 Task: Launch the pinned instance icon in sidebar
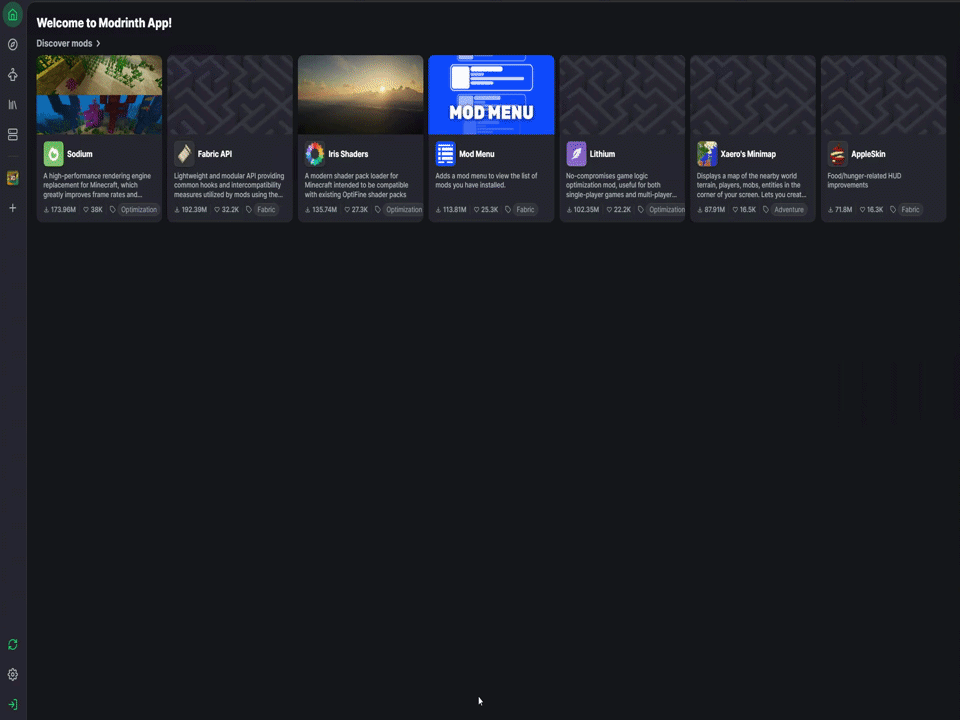pos(13,178)
